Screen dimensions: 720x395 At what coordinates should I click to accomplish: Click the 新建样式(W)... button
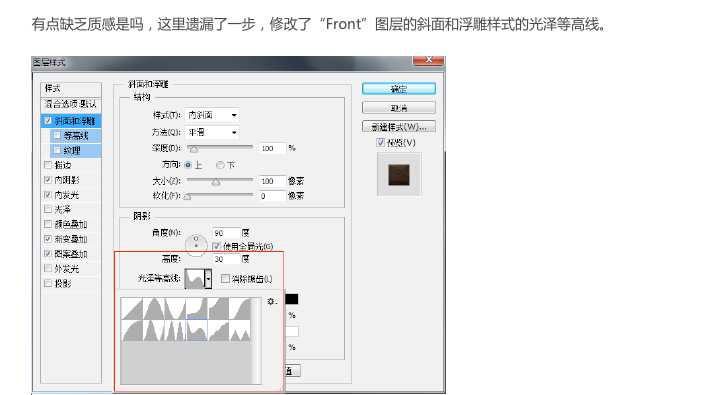tap(399, 127)
